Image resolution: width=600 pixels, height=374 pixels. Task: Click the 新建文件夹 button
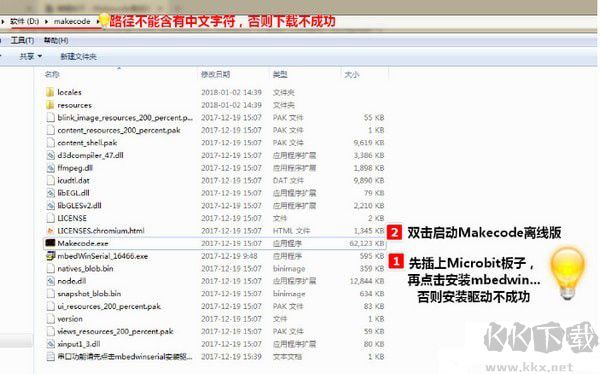[78, 57]
